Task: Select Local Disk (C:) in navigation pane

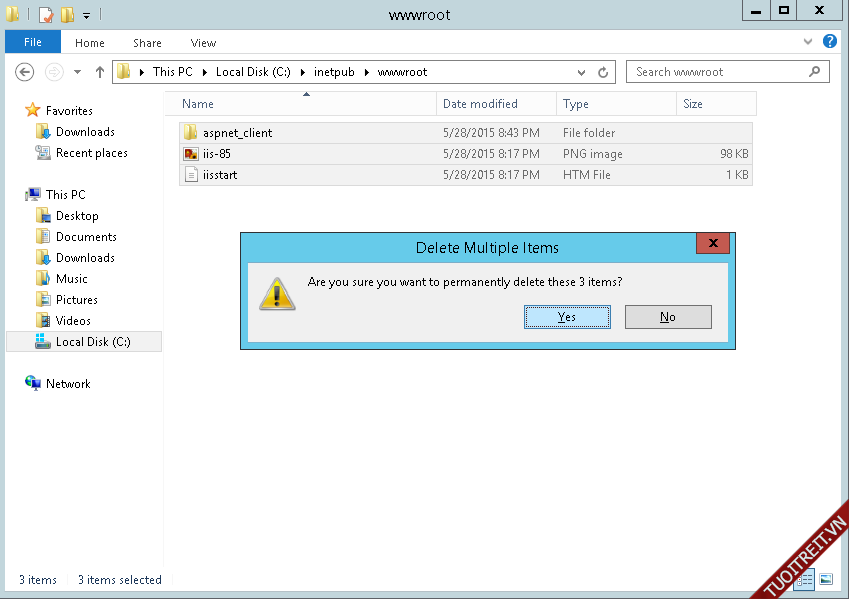Action: pyautogui.click(x=93, y=342)
